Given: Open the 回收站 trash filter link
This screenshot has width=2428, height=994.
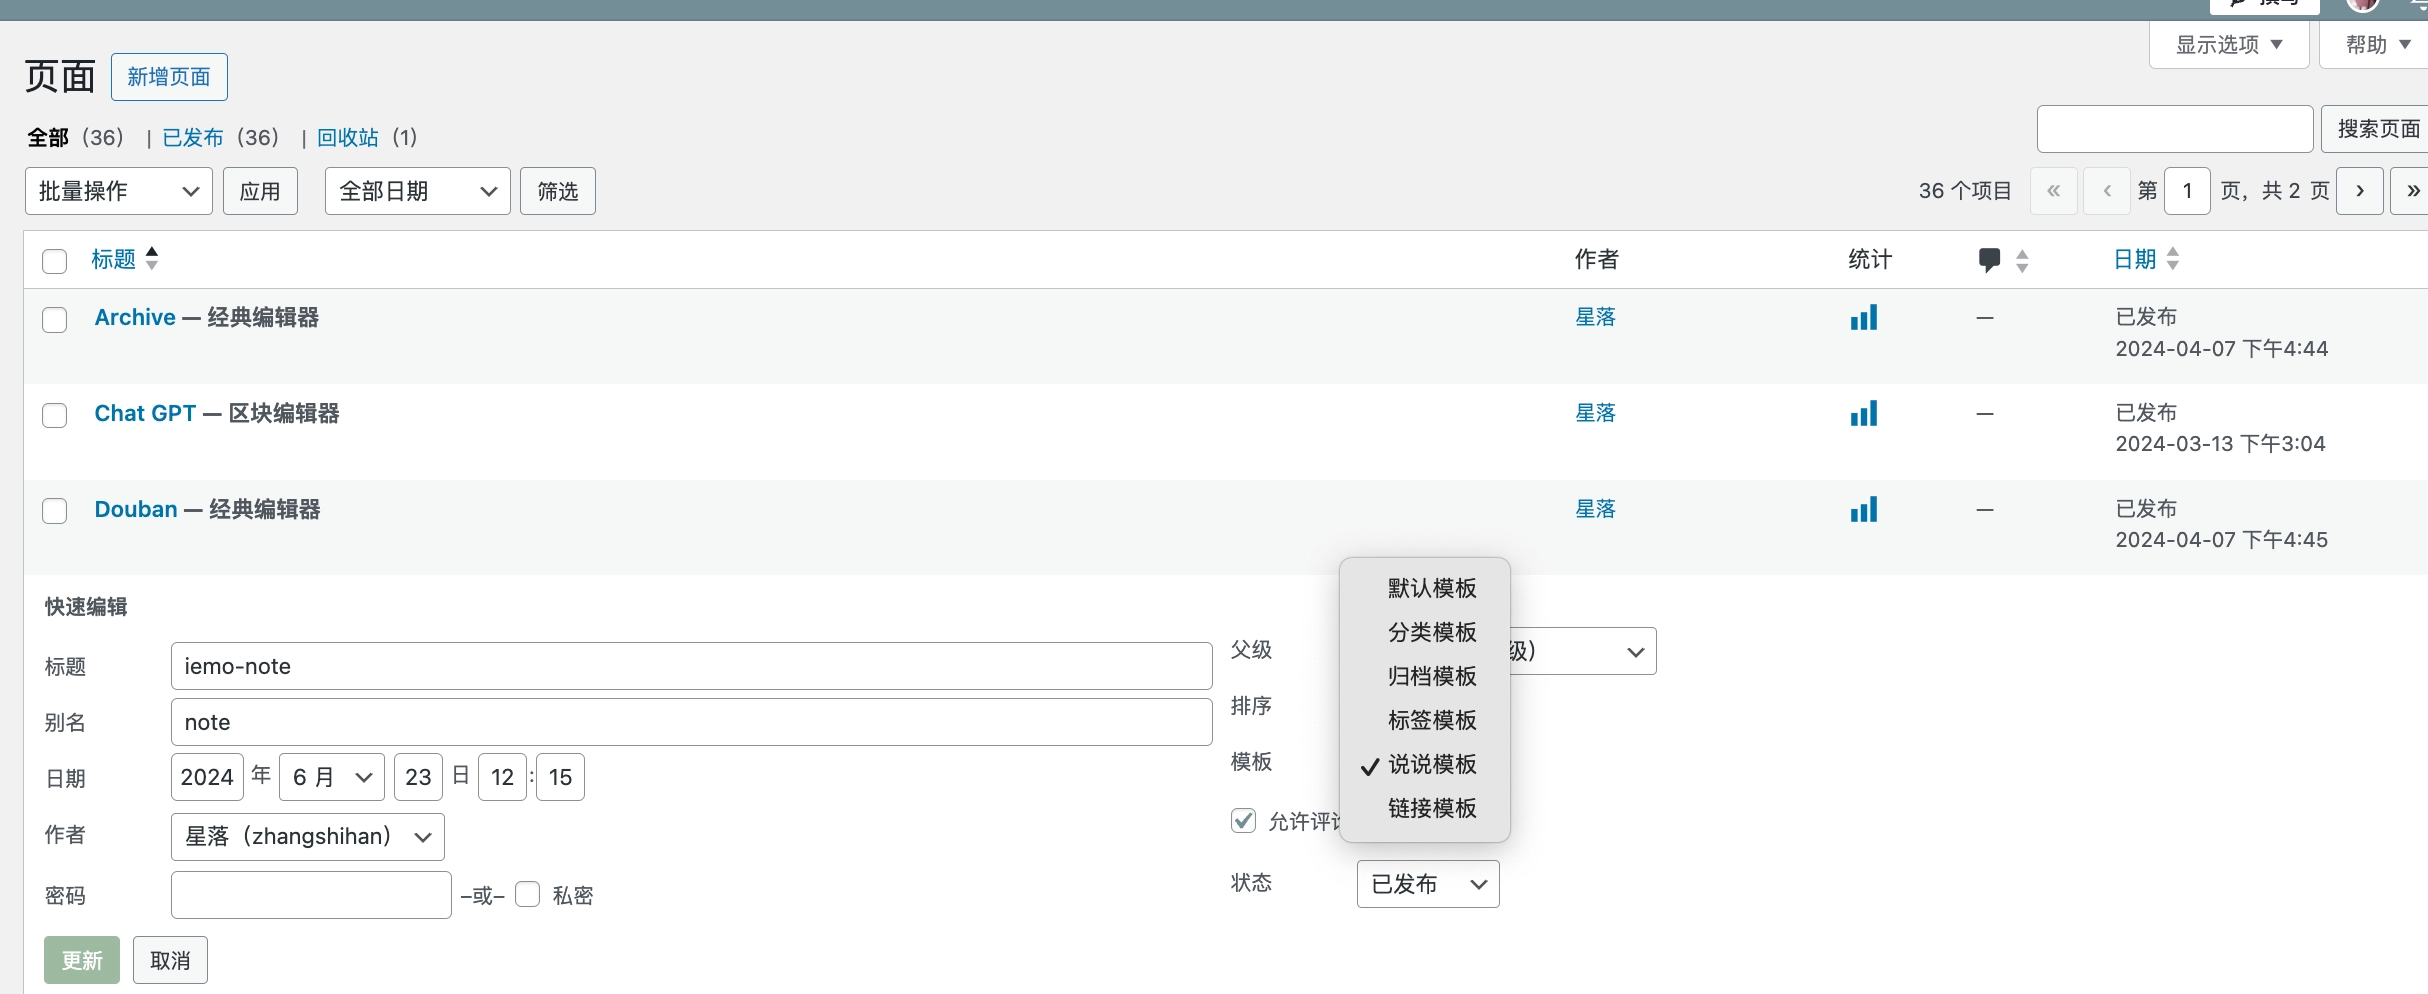Looking at the screenshot, I should pyautogui.click(x=348, y=137).
